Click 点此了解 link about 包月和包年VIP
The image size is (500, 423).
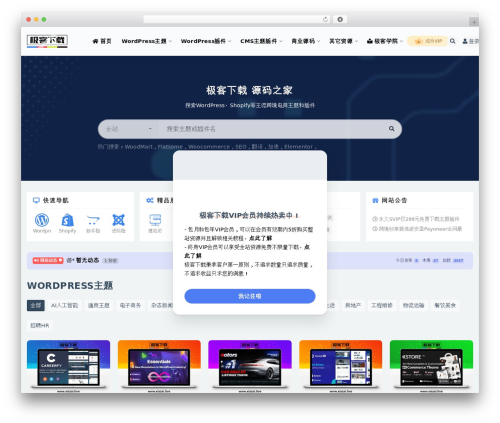pyautogui.click(x=261, y=238)
